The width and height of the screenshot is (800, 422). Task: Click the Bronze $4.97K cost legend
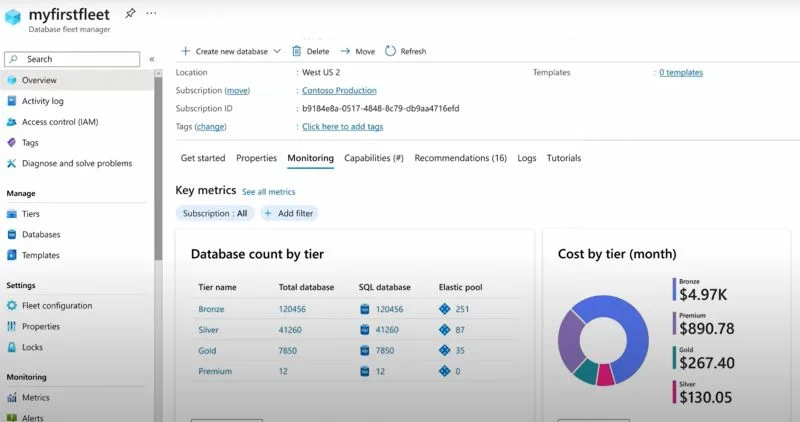[701, 289]
